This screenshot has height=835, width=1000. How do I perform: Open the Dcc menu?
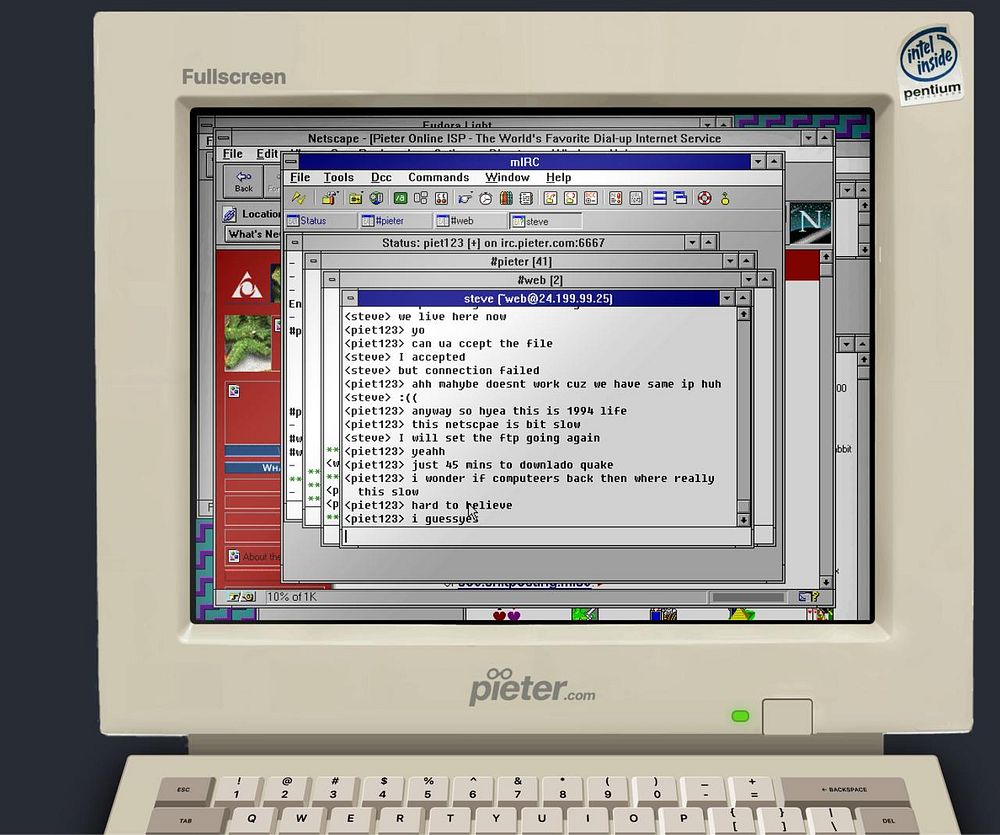pos(381,177)
